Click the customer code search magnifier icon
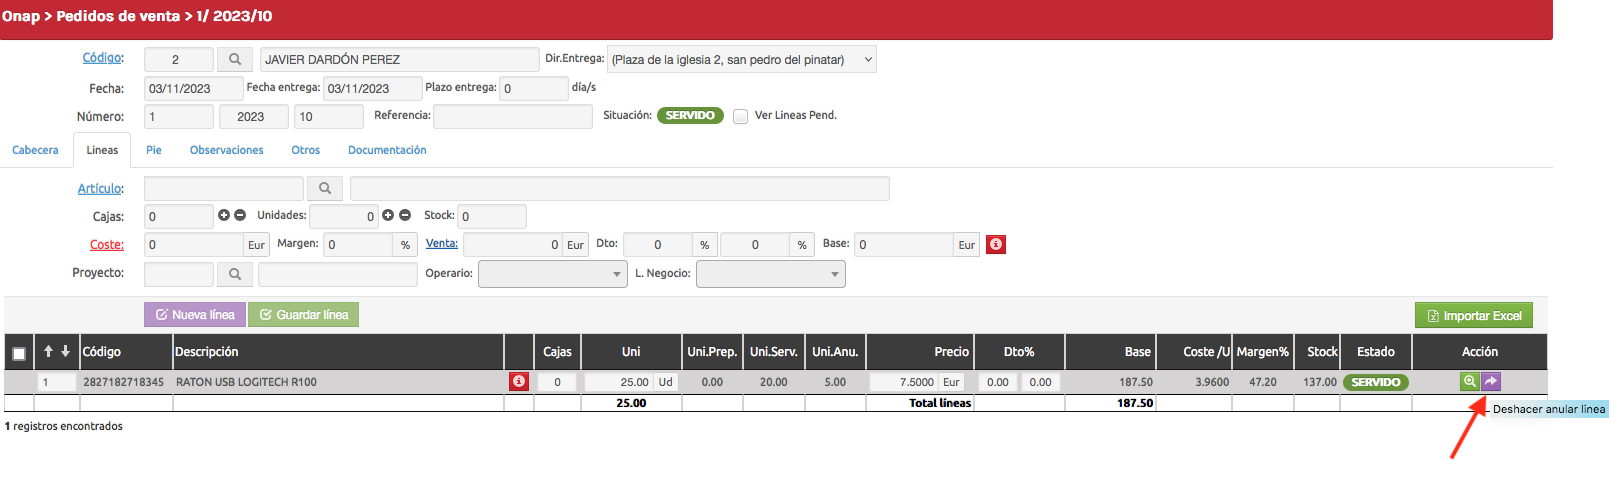This screenshot has width=1620, height=498. (235, 60)
